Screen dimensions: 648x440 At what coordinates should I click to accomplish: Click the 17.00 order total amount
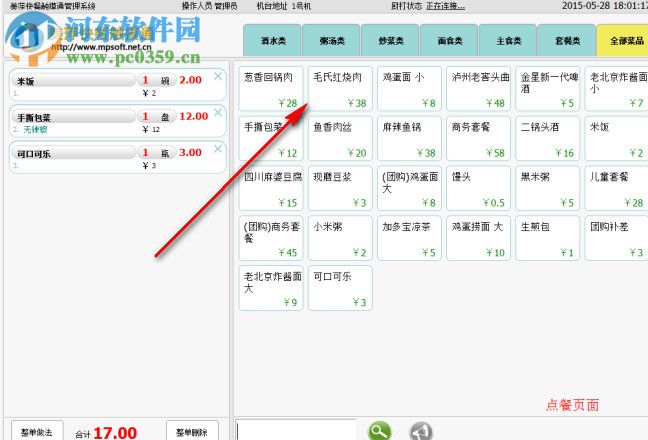pos(115,433)
